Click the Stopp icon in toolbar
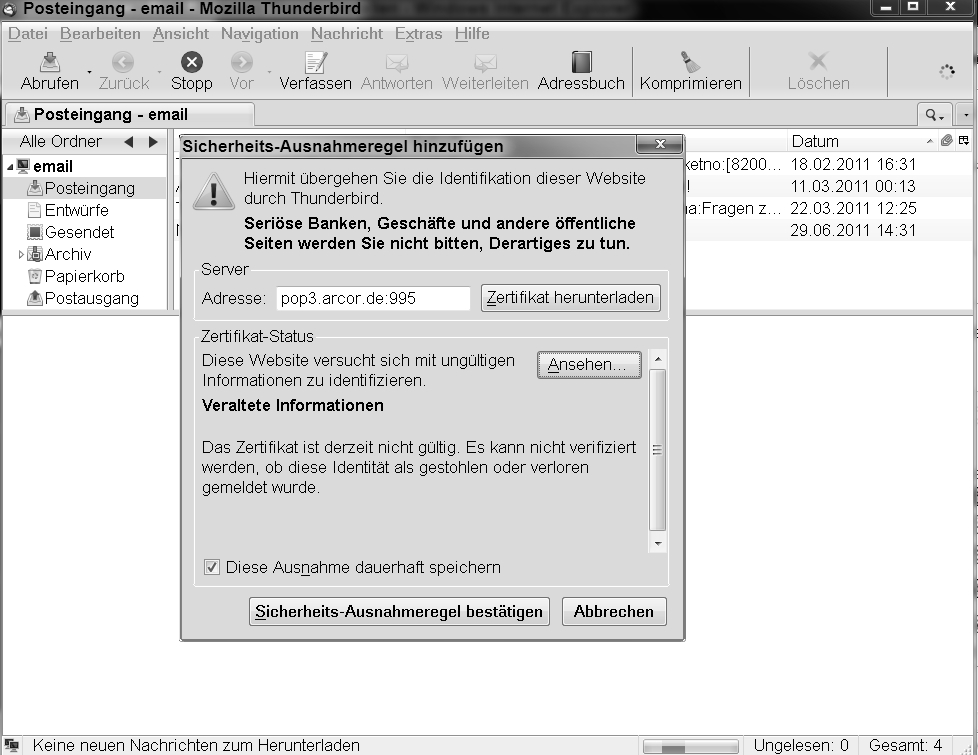The width and height of the screenshot is (978, 755). point(191,62)
